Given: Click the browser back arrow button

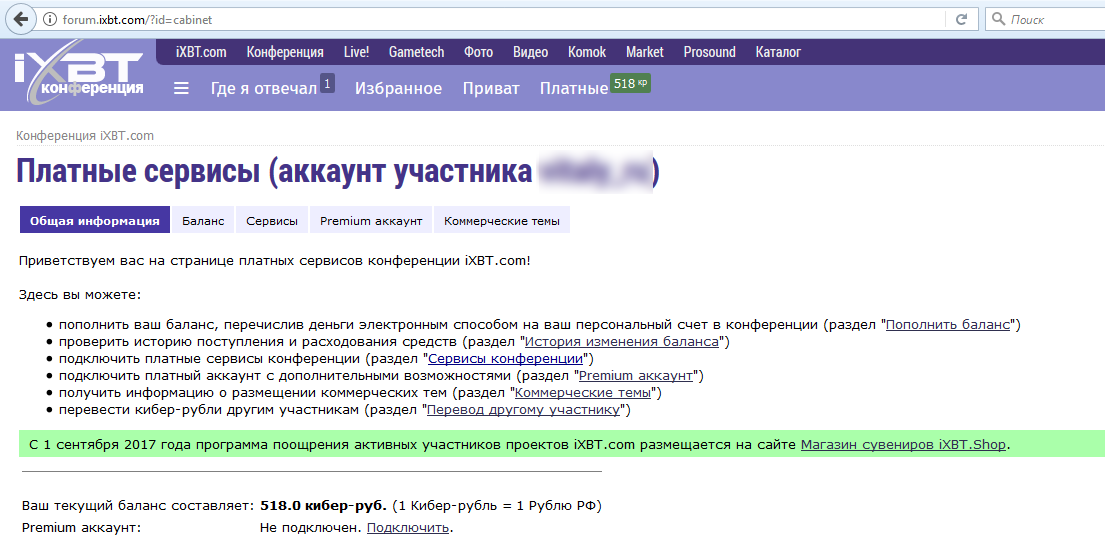Looking at the screenshot, I should tap(20, 20).
